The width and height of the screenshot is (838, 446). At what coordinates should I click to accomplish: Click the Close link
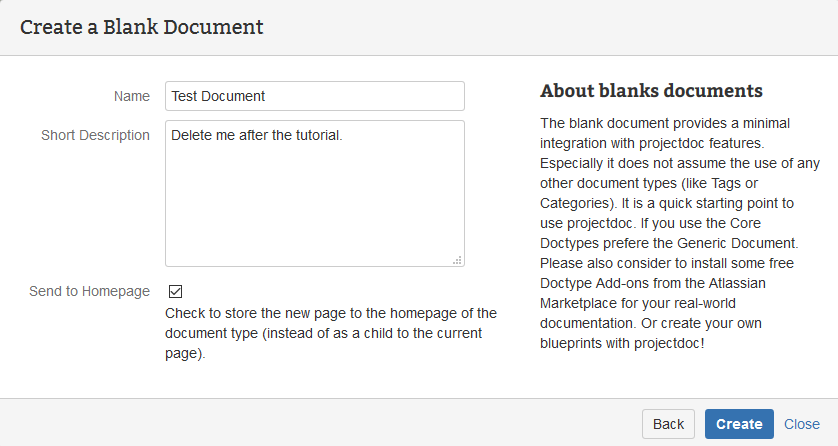click(x=802, y=424)
